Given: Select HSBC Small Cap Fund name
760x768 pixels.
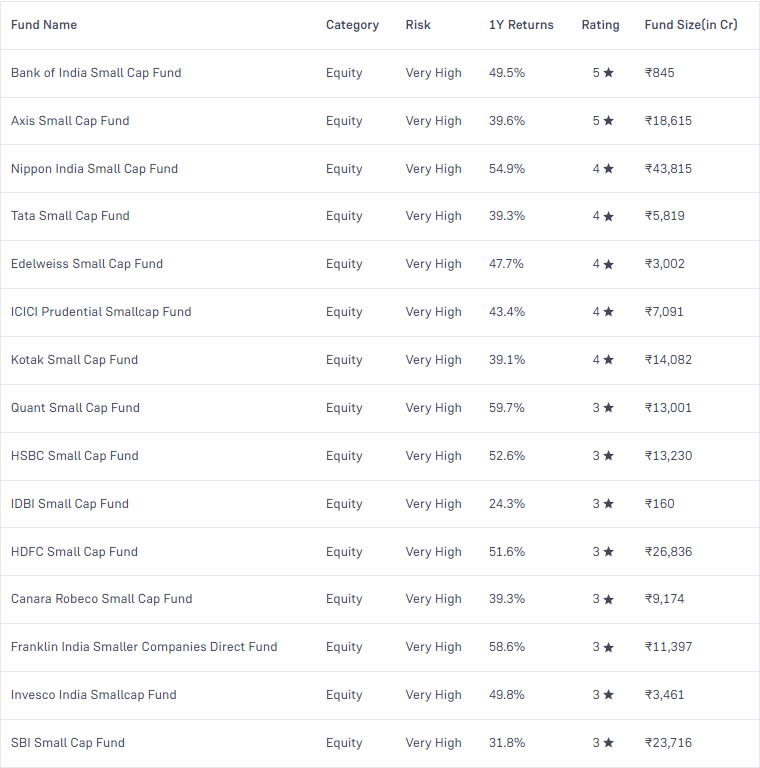Looking at the screenshot, I should 75,456.
